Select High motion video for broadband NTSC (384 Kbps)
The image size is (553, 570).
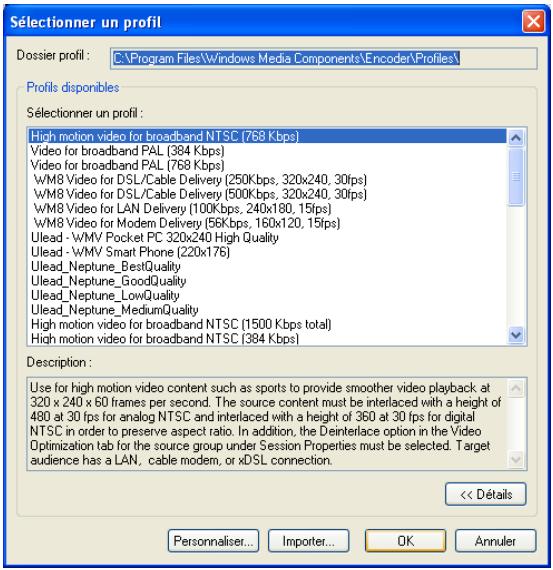tap(267, 338)
